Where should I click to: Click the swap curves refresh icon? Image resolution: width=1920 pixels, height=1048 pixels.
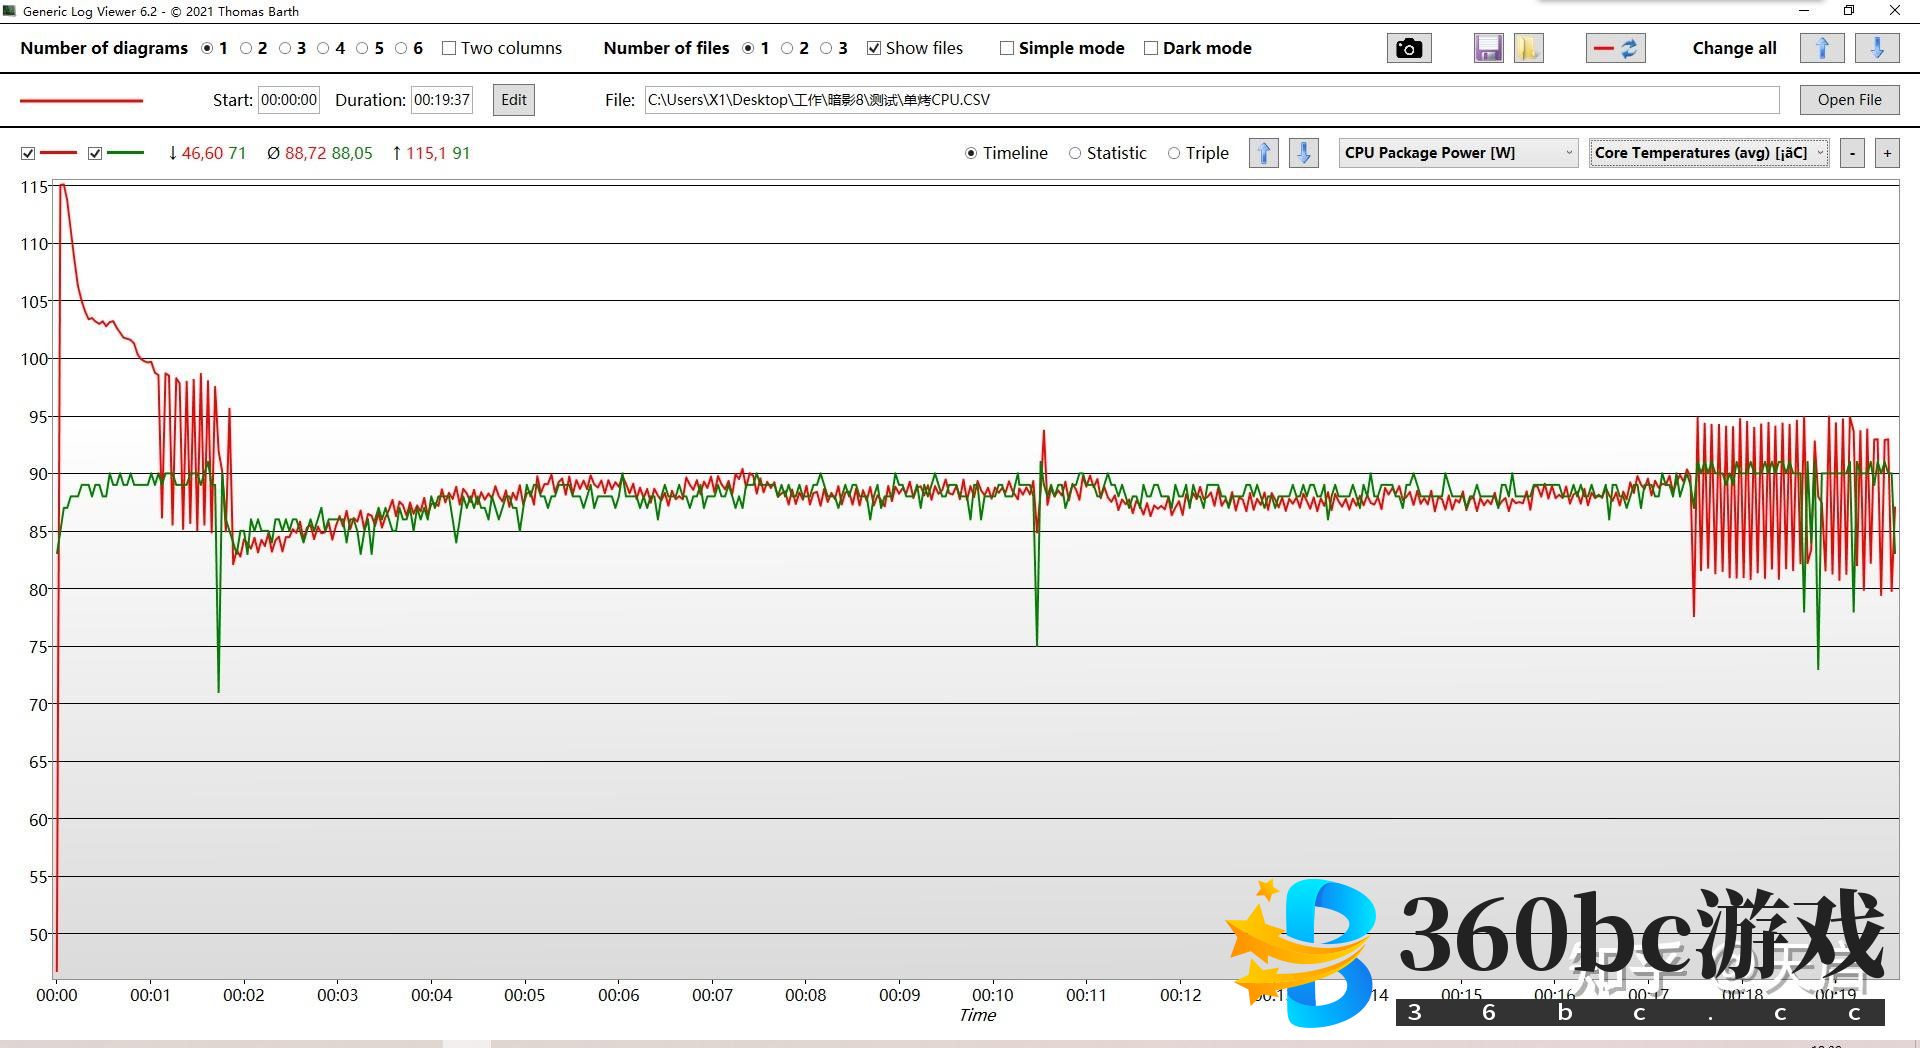click(1615, 48)
